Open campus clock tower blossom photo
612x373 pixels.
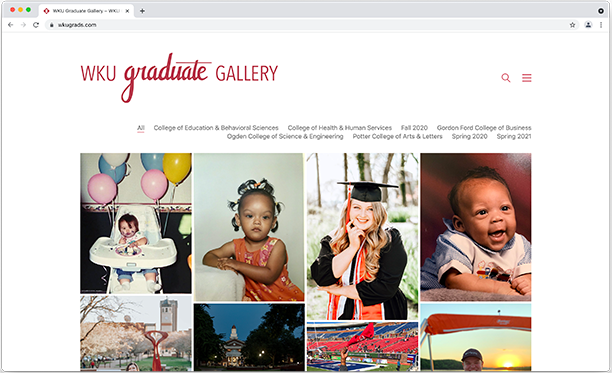coord(136,333)
